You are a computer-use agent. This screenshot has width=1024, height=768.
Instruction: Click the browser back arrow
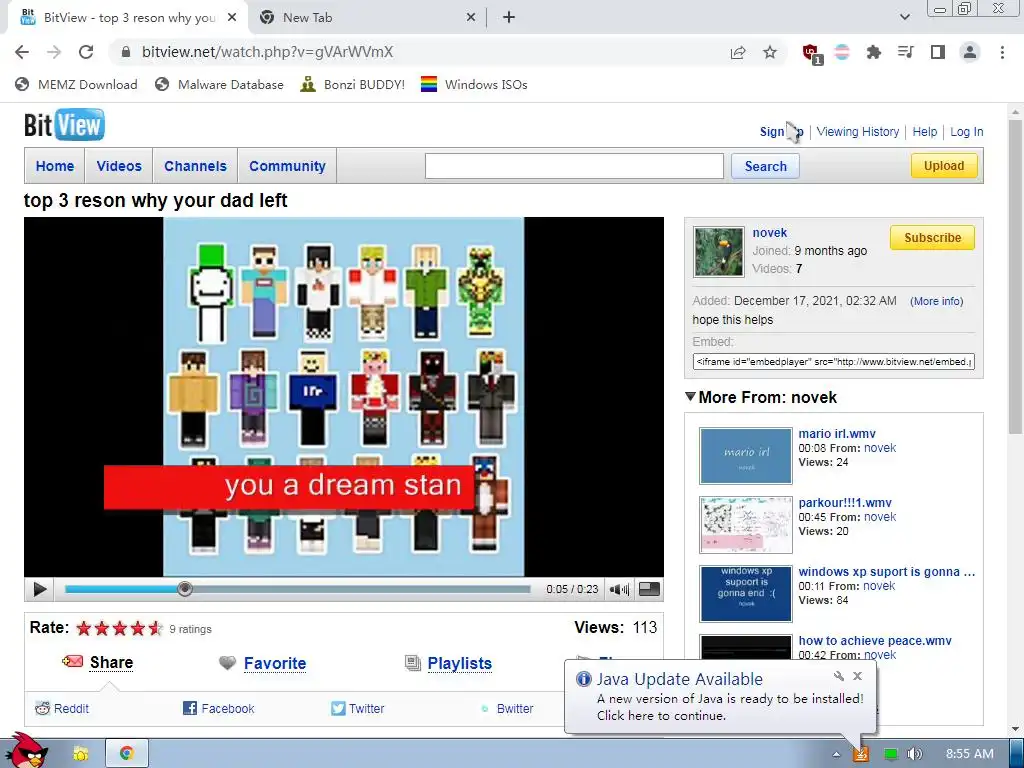(22, 52)
